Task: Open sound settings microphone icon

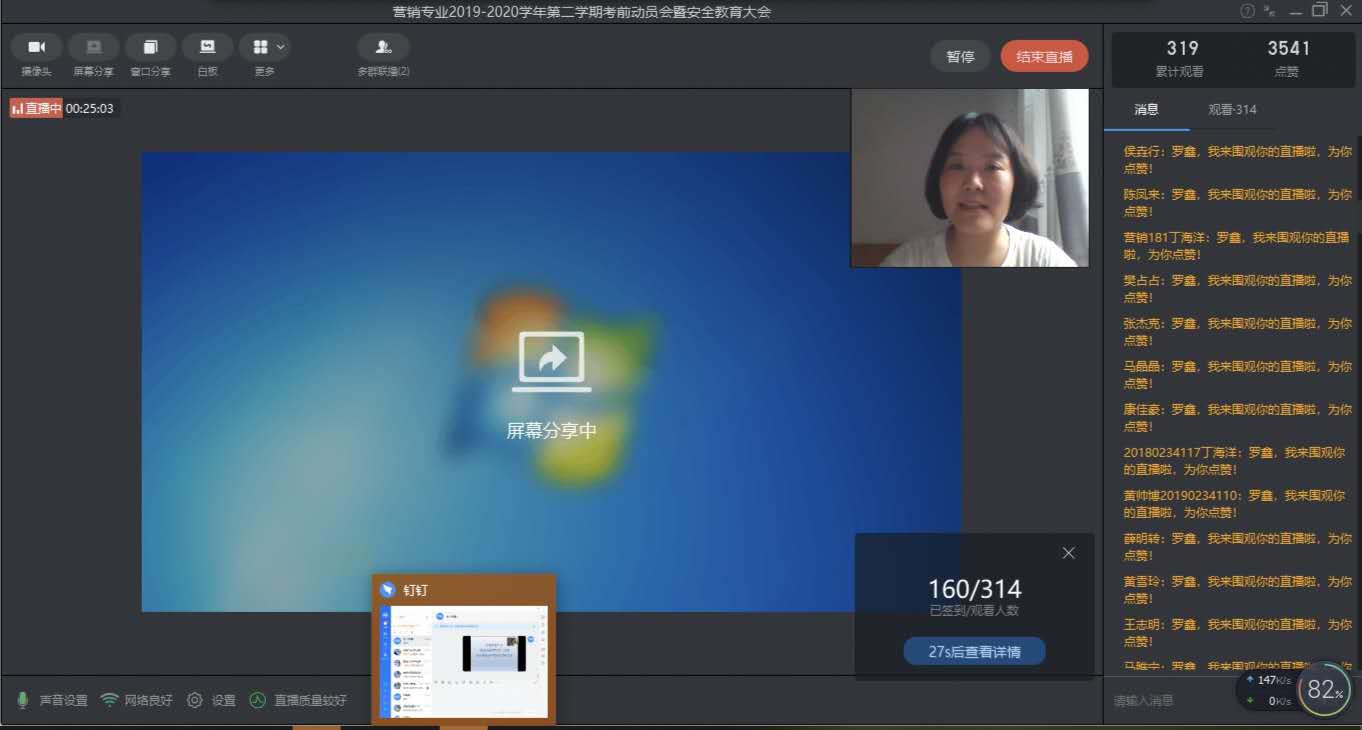Action: coord(23,700)
